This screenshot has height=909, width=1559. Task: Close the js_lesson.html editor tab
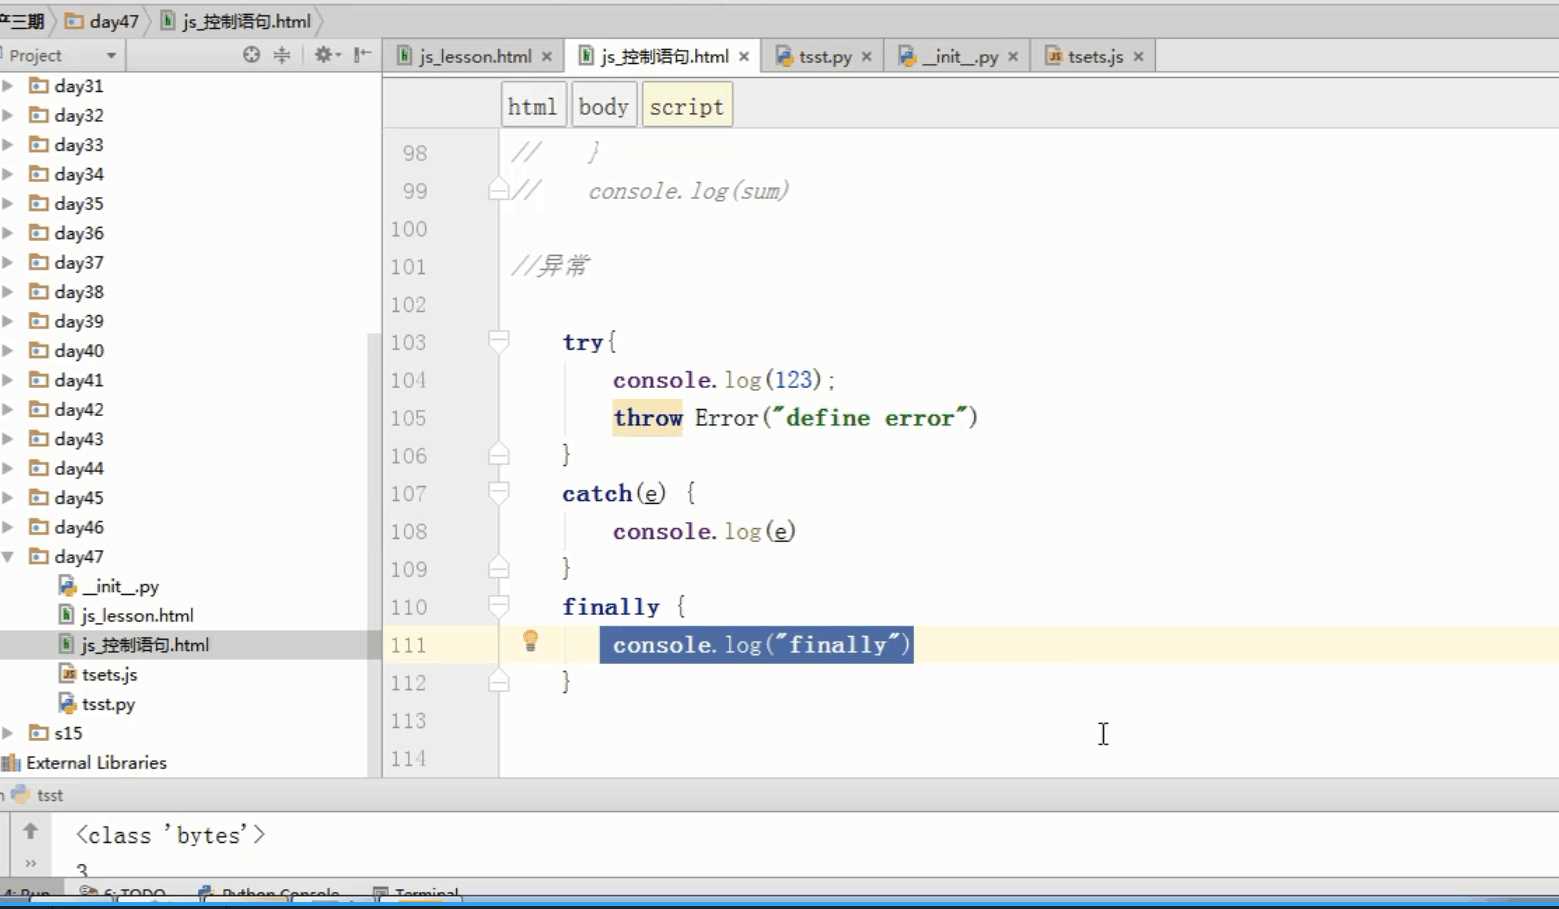[547, 57]
